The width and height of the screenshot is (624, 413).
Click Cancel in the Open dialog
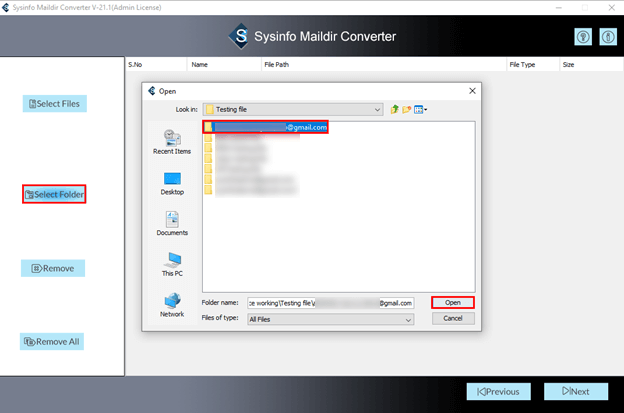[453, 318]
